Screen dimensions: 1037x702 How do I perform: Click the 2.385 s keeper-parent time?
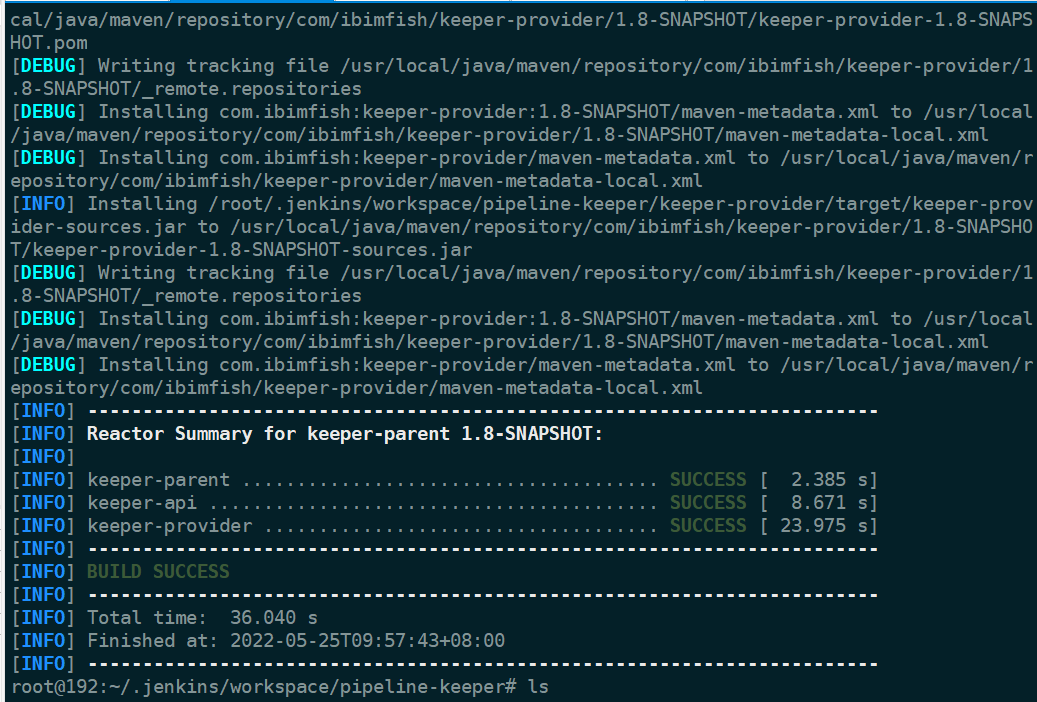829,480
